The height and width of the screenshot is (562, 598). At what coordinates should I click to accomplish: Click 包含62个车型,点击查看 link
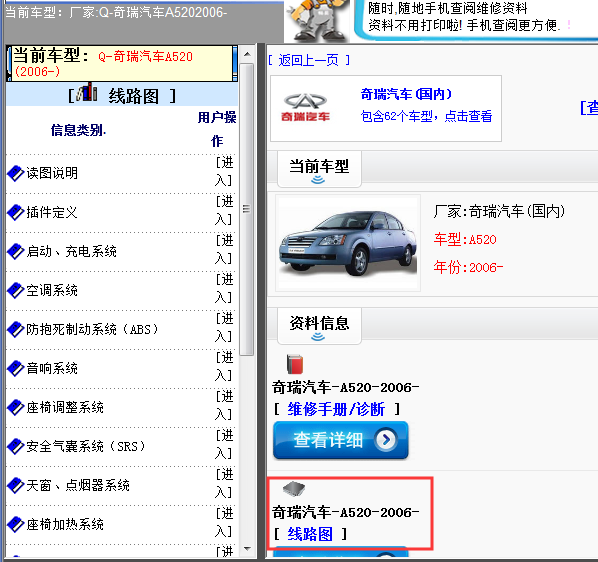click(x=426, y=116)
